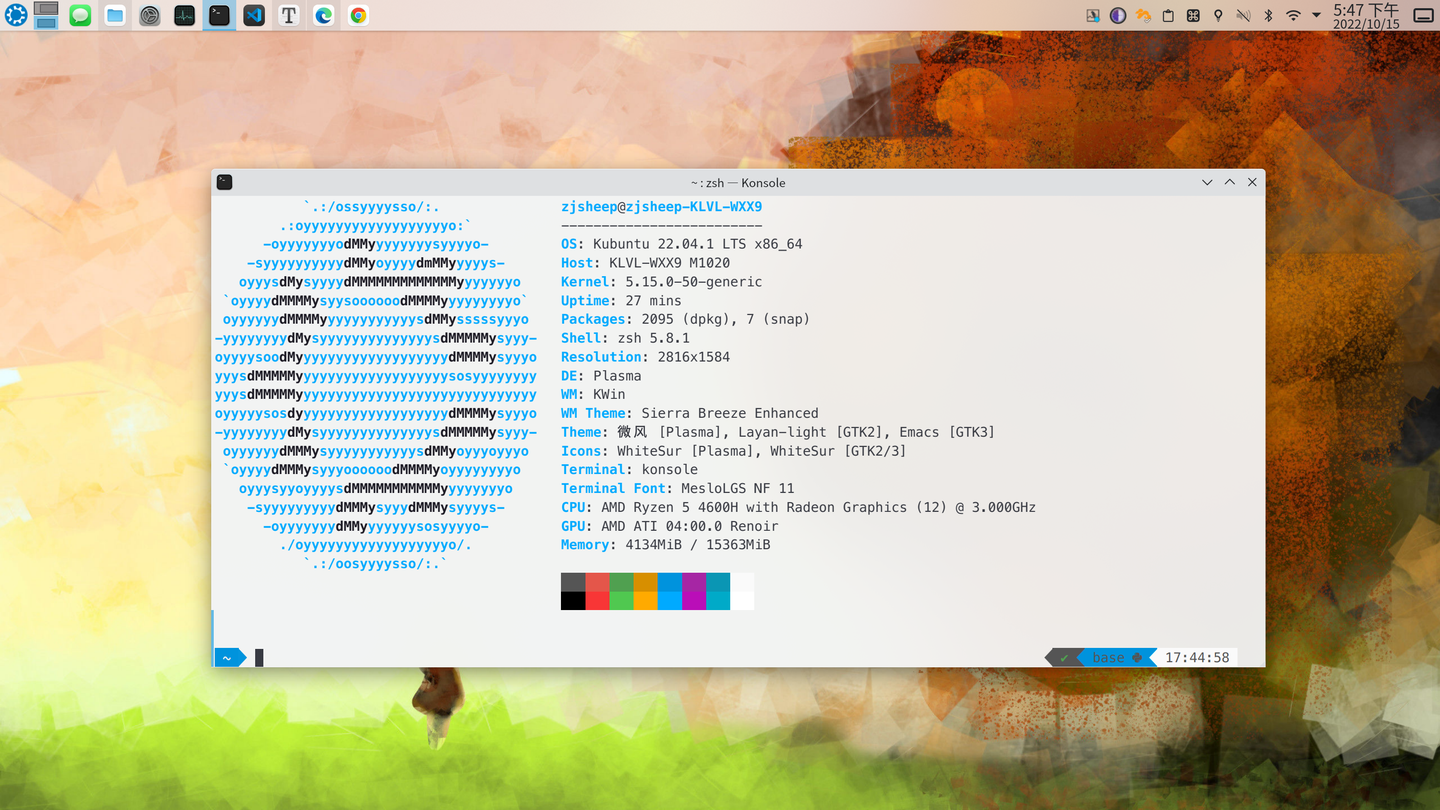This screenshot has width=1440, height=810.
Task: Click the WM Theme Sierra Breeze line
Action: click(x=690, y=413)
